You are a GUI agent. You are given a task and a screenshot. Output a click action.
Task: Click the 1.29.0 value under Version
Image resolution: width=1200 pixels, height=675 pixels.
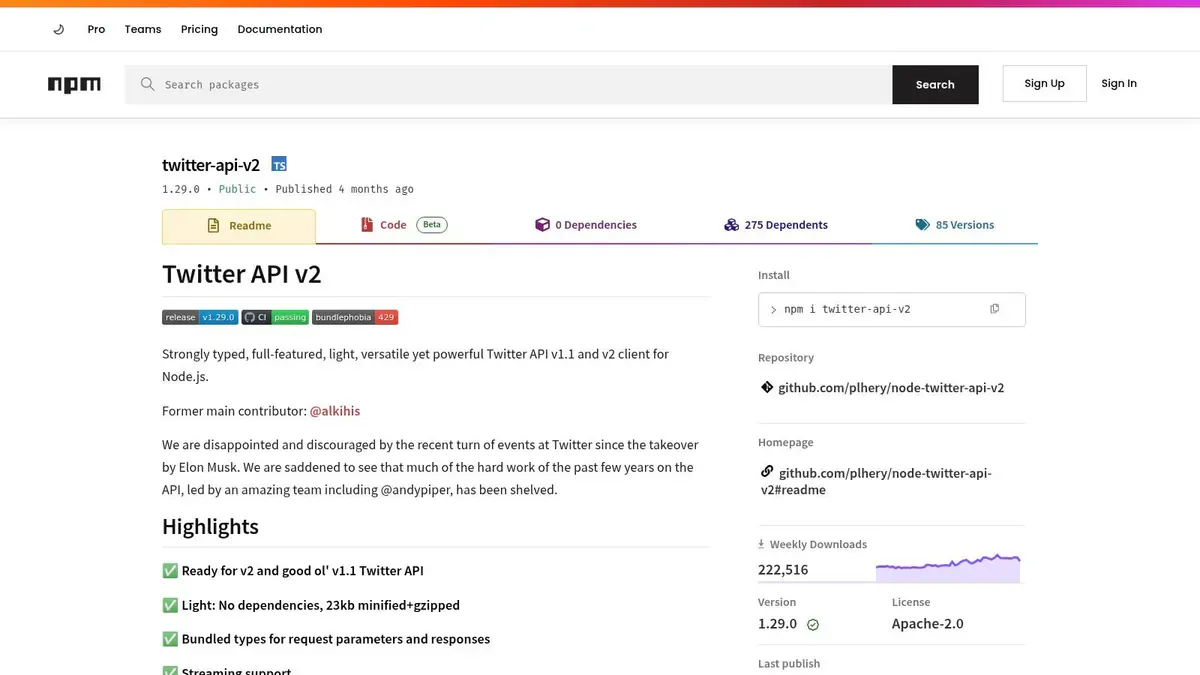click(x=778, y=624)
